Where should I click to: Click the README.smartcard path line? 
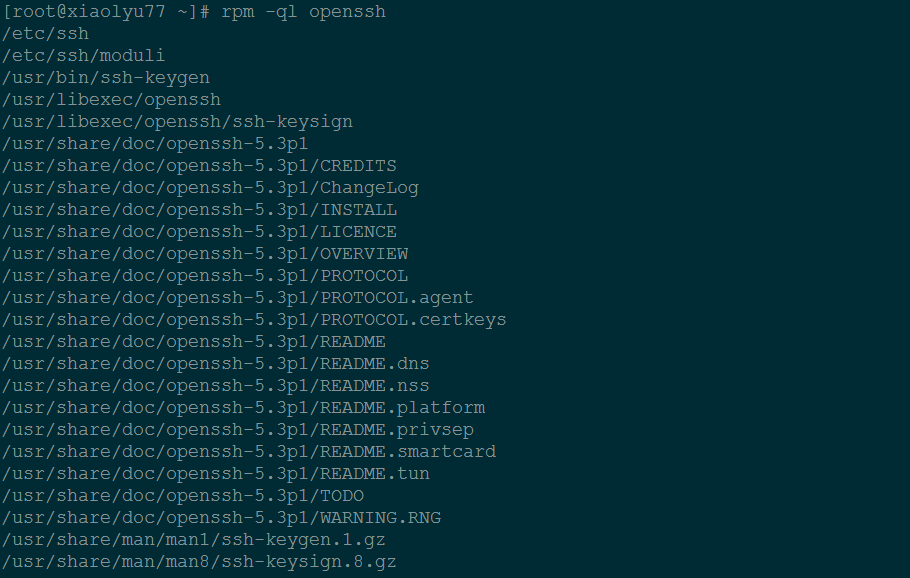pos(249,452)
